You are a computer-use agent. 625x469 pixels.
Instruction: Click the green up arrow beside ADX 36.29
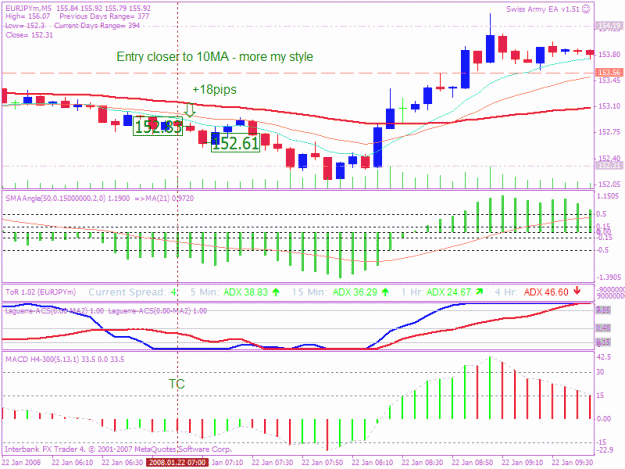385,292
